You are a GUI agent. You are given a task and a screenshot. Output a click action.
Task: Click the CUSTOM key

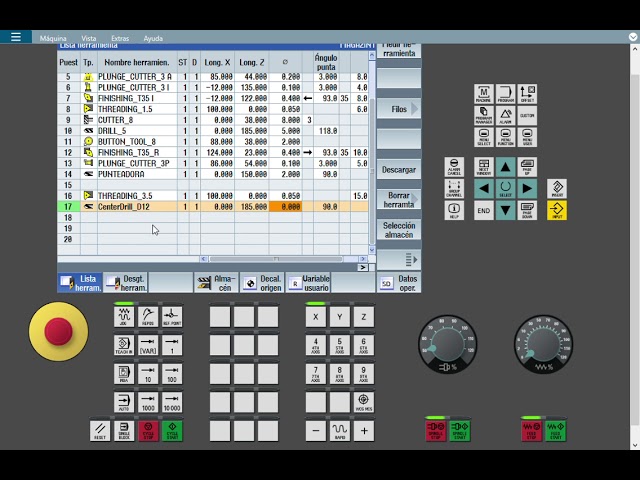coord(527,115)
